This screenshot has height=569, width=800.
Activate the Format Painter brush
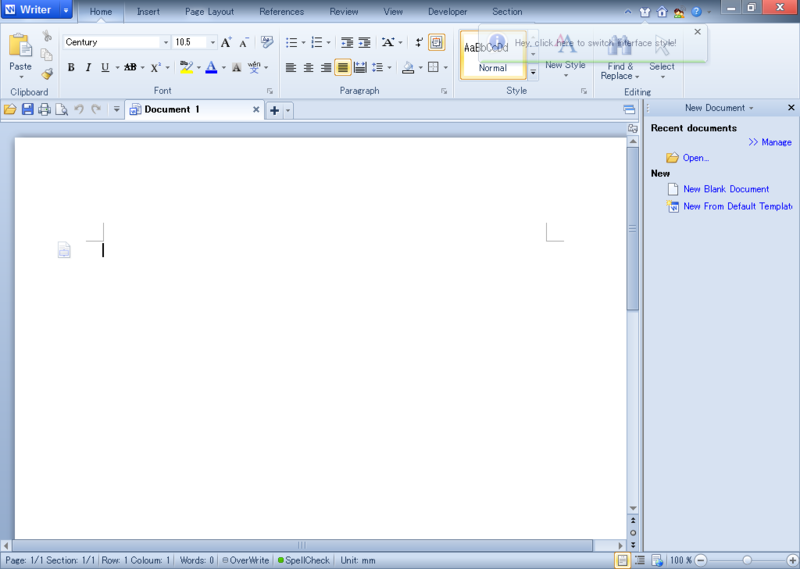pyautogui.click(x=47, y=74)
